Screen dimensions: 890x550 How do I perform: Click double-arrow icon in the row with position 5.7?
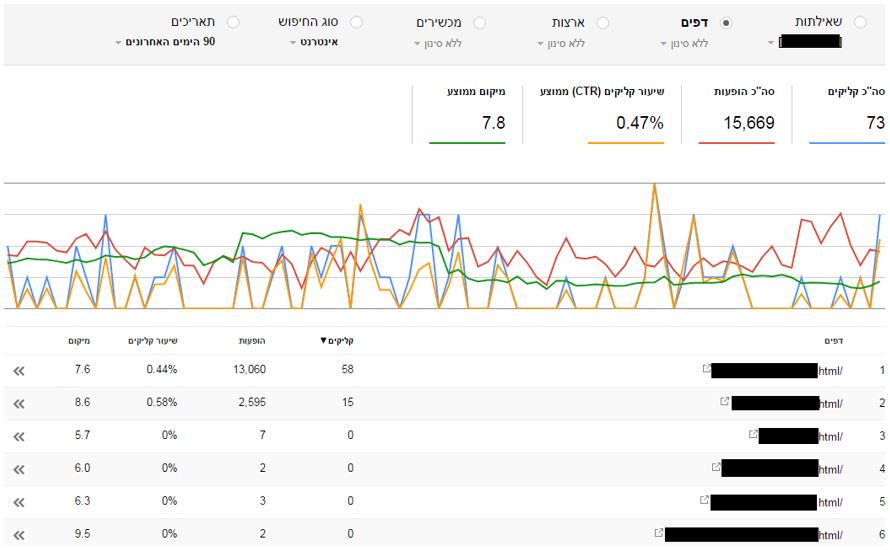19,436
